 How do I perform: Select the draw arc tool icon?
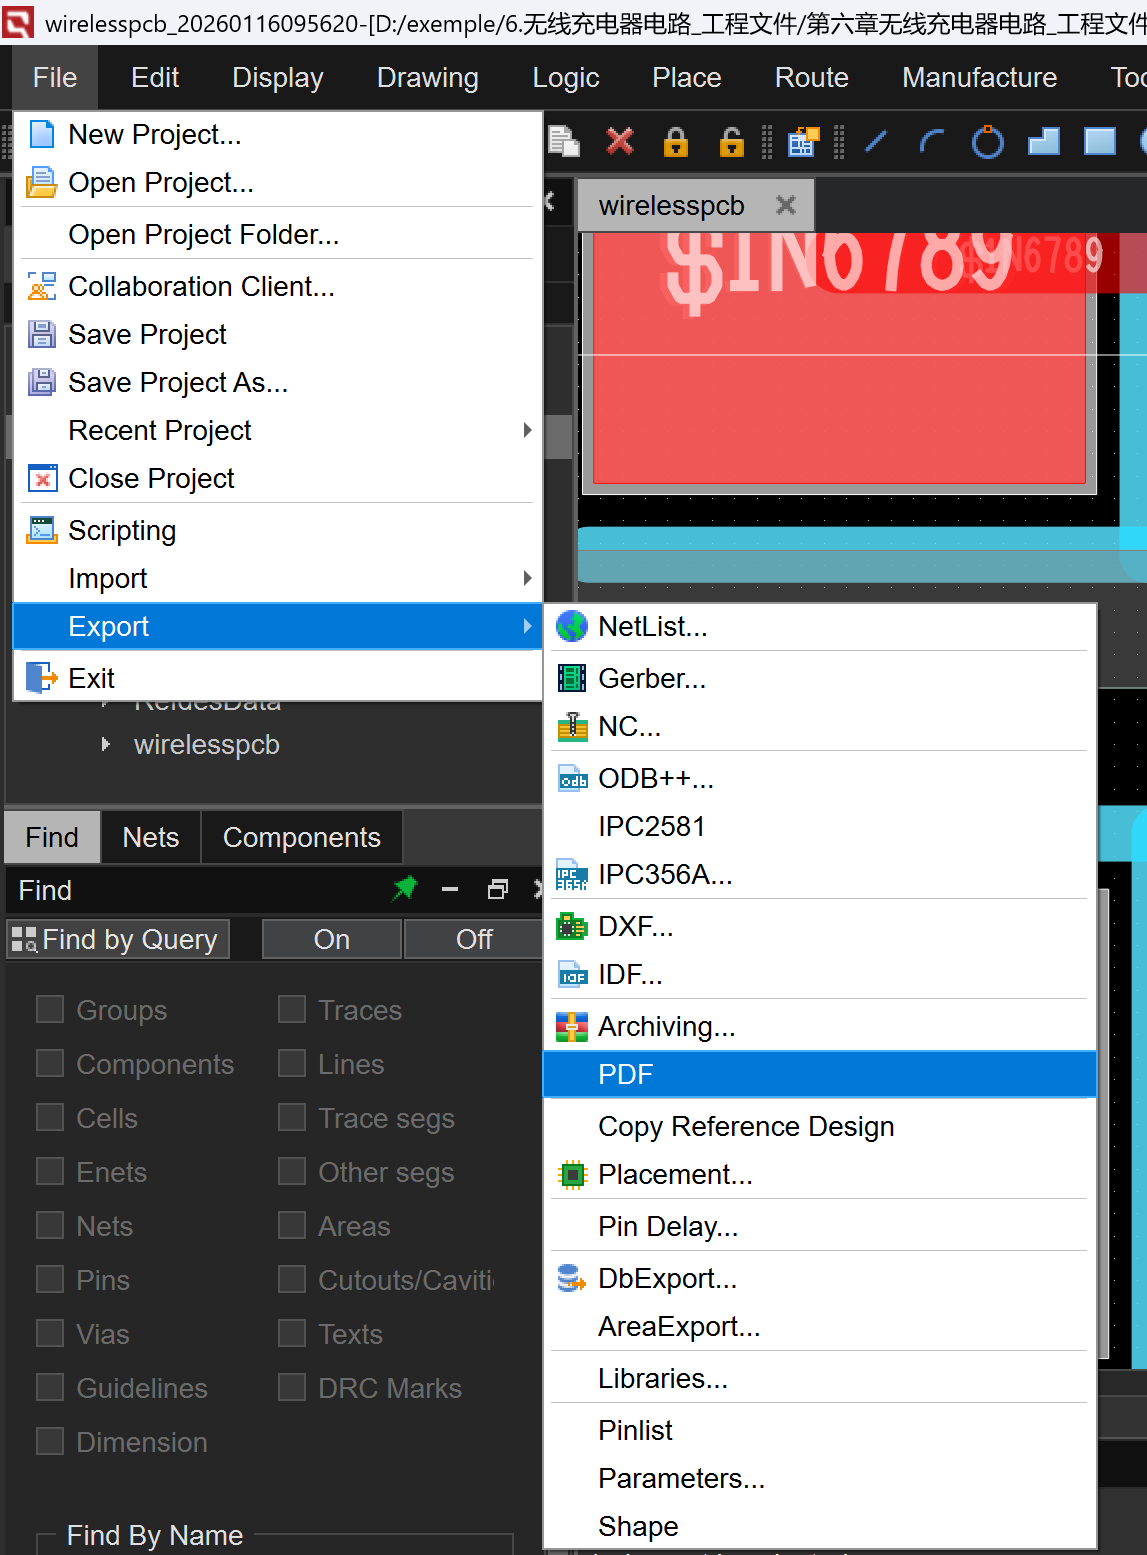[x=932, y=142]
